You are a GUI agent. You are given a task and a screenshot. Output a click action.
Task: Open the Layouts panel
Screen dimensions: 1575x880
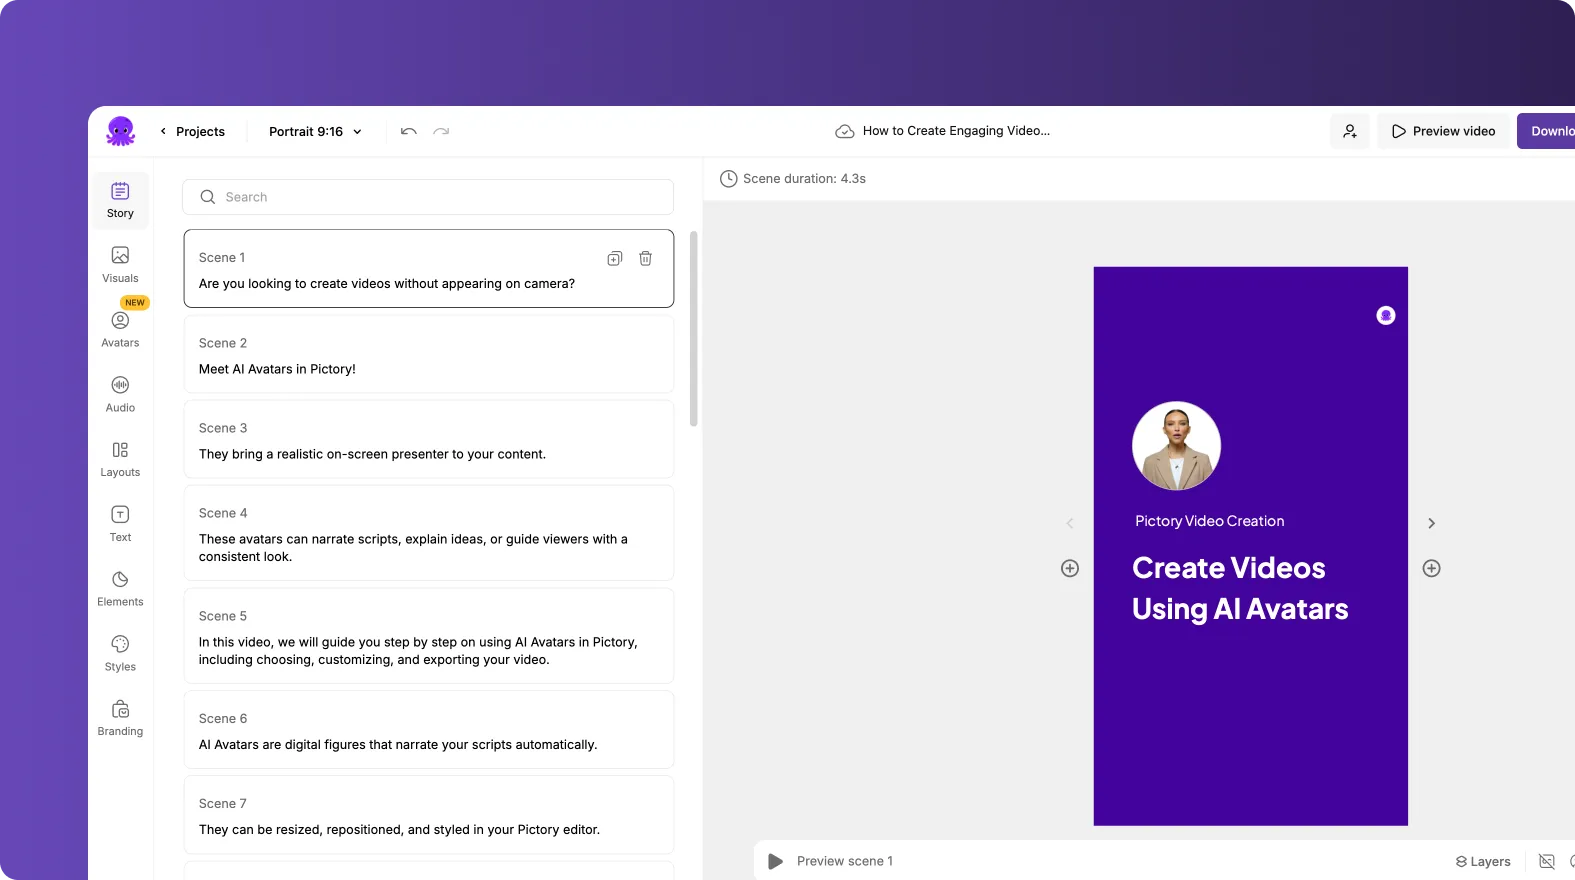(120, 459)
